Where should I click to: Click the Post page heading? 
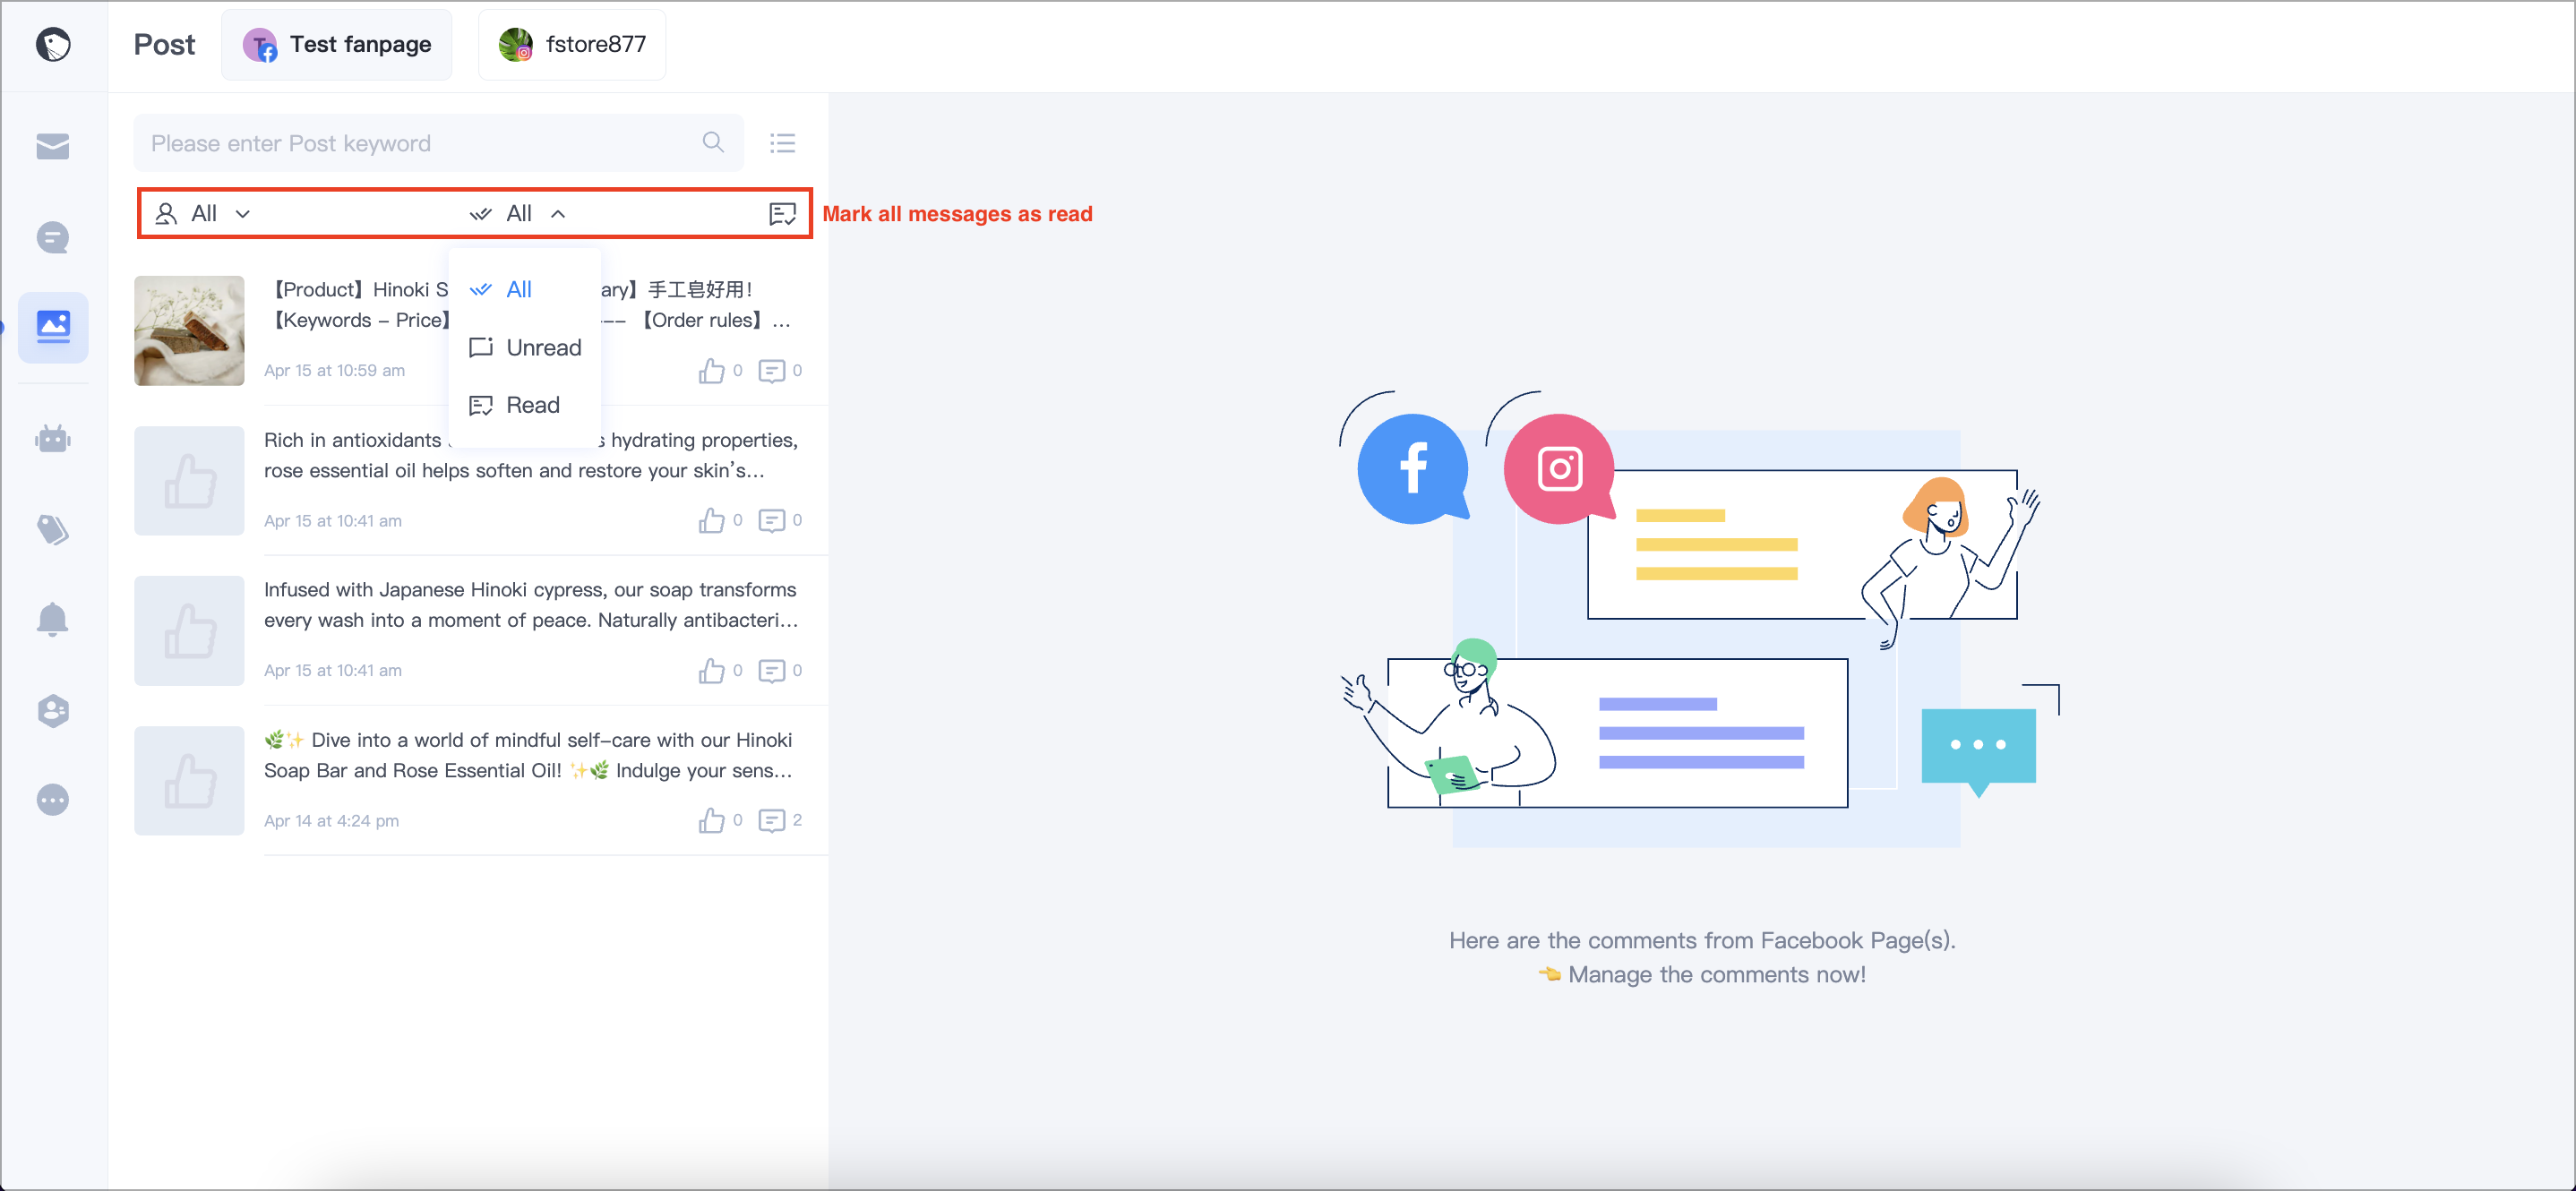tap(165, 44)
